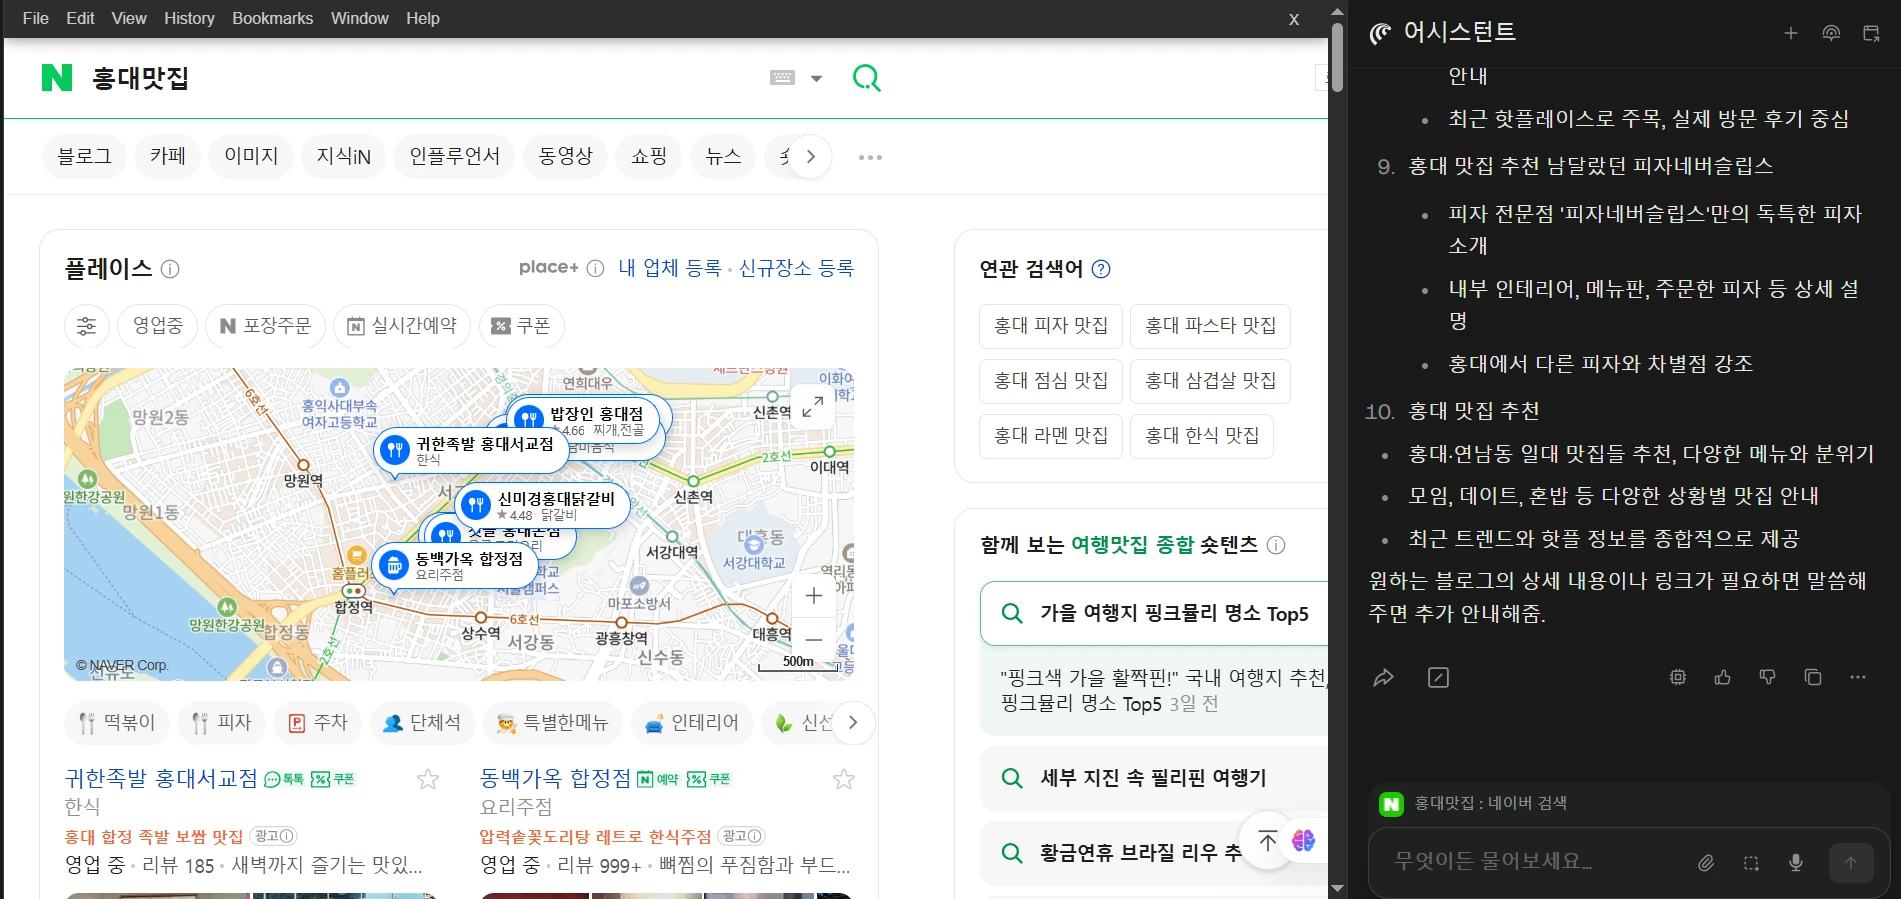Click the assistant message input field
Screen dimensions: 1901x899
click(1530, 861)
